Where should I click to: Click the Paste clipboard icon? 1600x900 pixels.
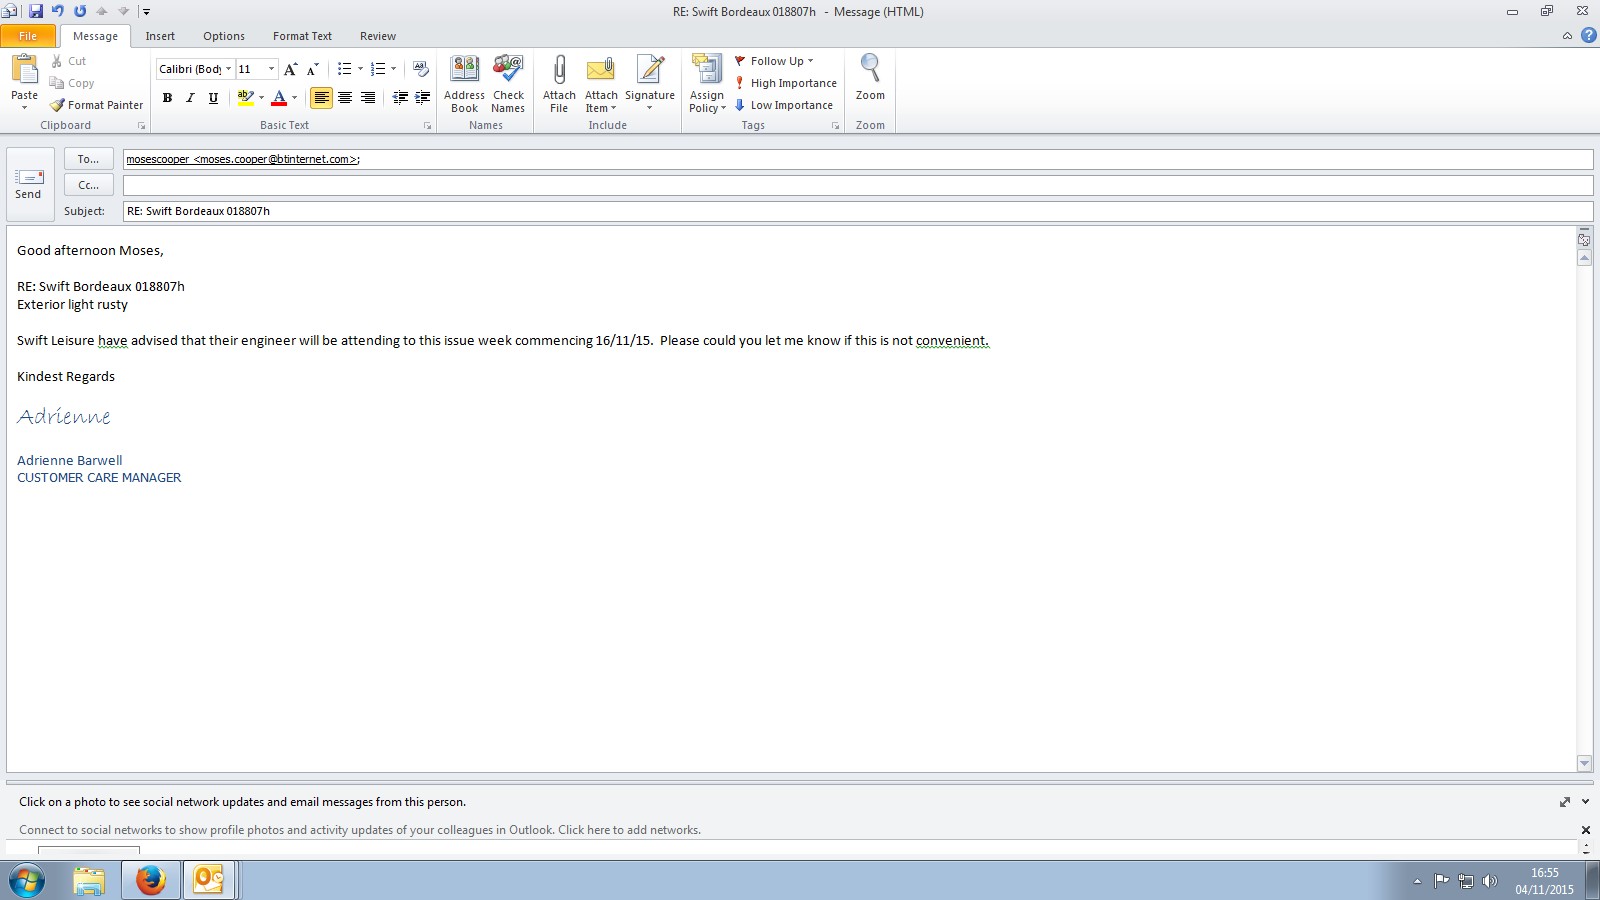click(24, 72)
